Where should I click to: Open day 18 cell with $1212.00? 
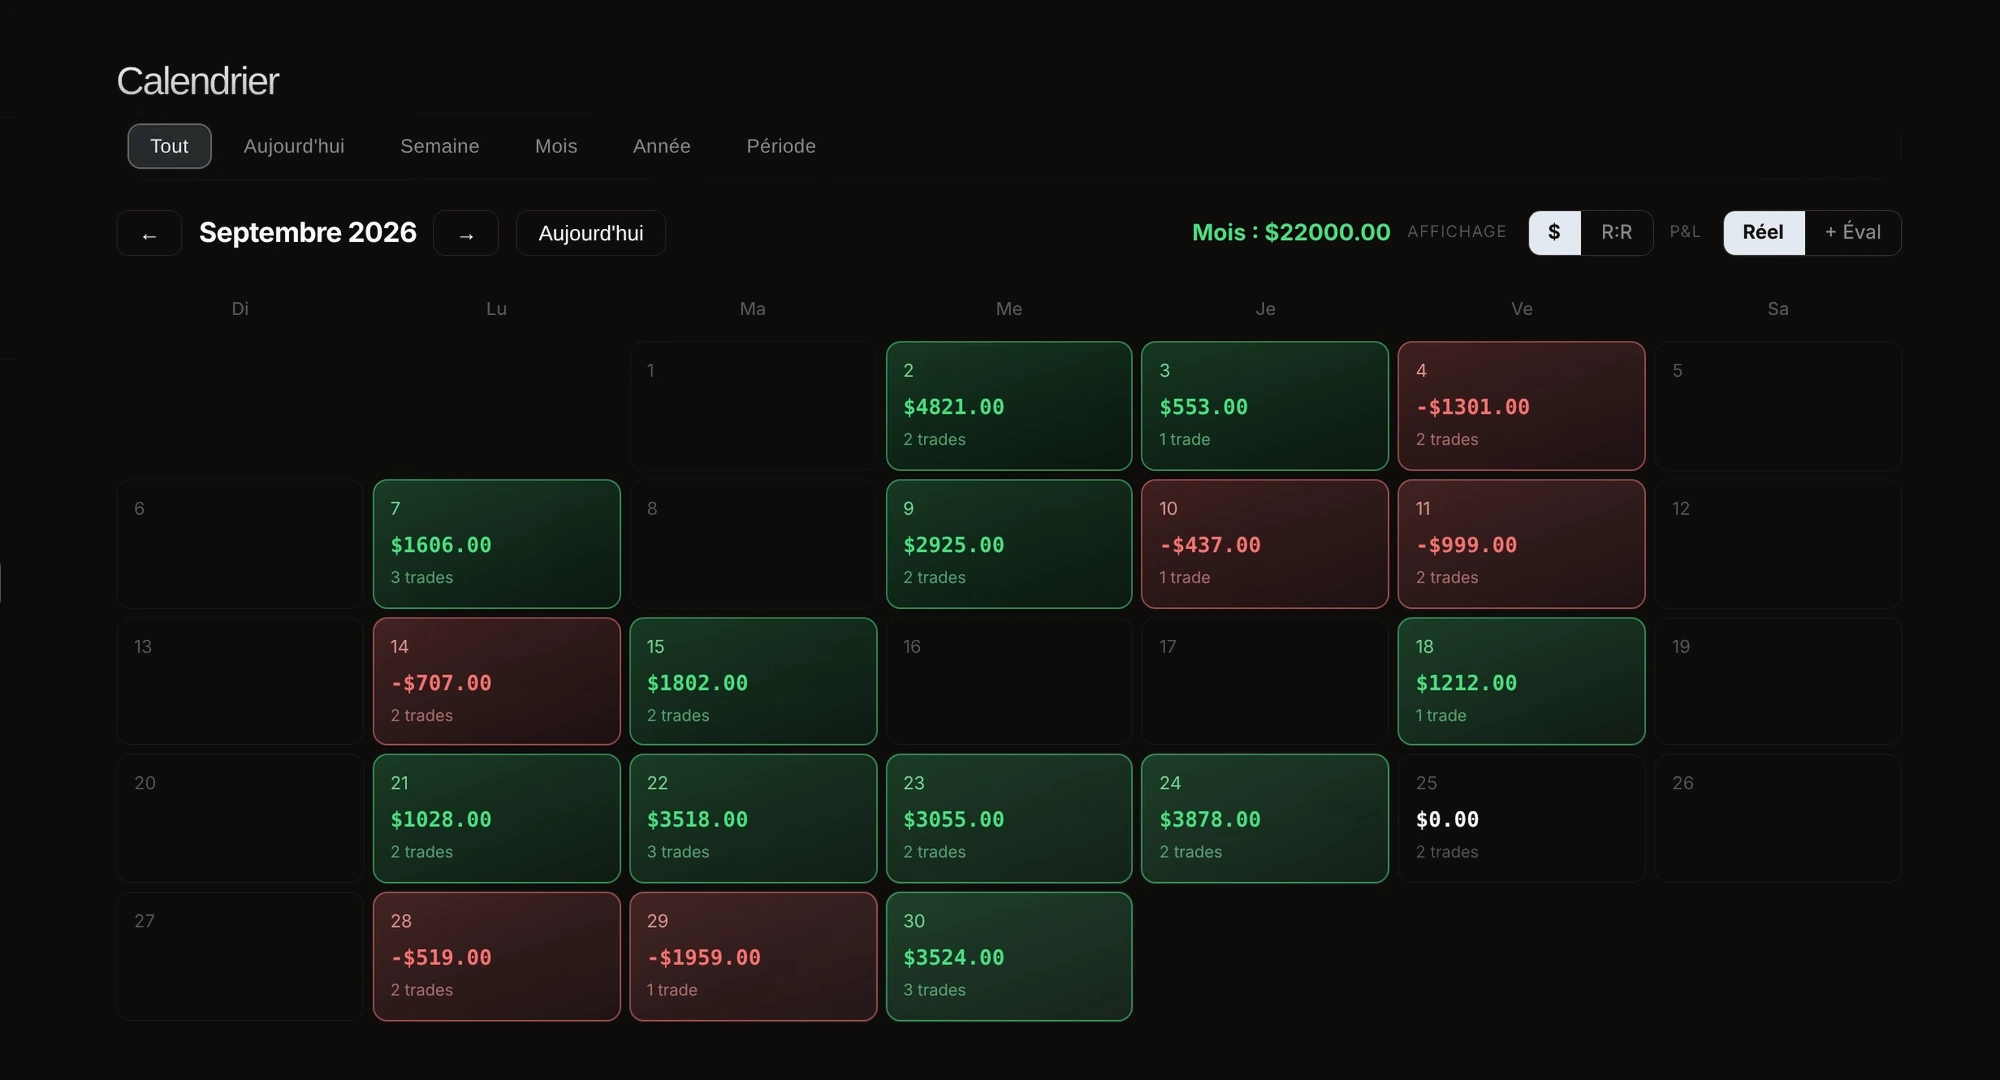pos(1521,681)
